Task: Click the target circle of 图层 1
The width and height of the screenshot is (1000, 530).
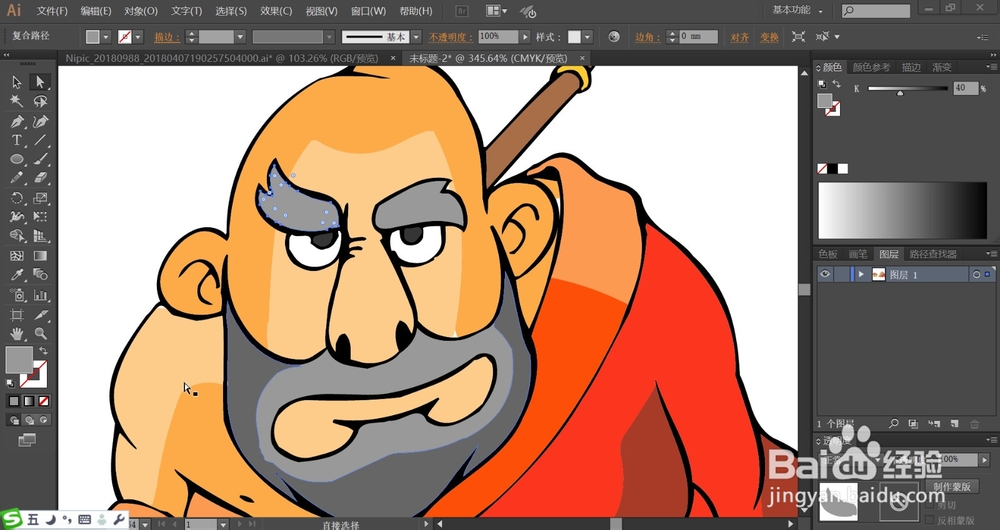Action: [976, 274]
